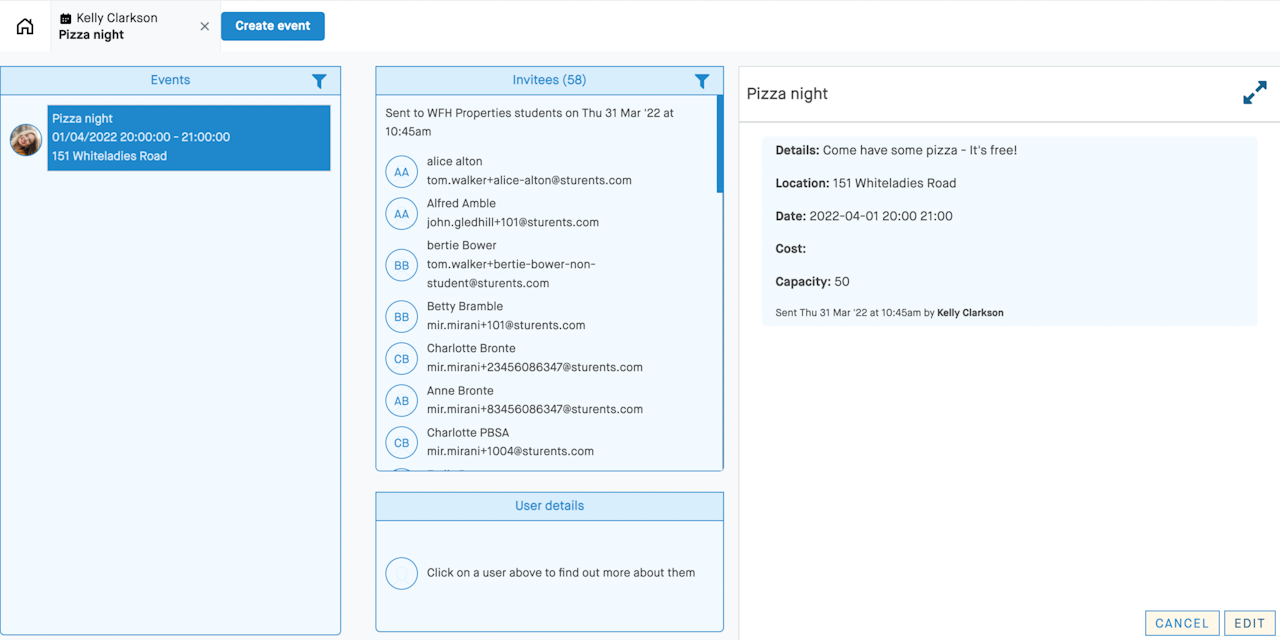Expand Pizza night details to fullscreen

pos(1255,93)
